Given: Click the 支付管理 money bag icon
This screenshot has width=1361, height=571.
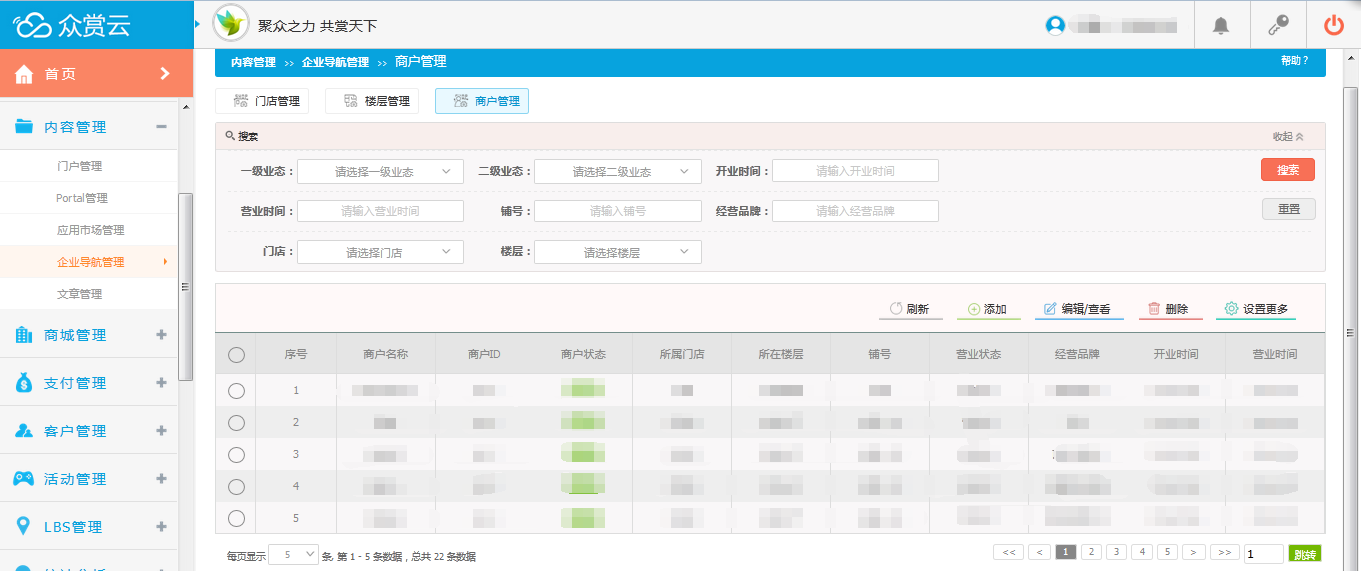Looking at the screenshot, I should (x=24, y=383).
